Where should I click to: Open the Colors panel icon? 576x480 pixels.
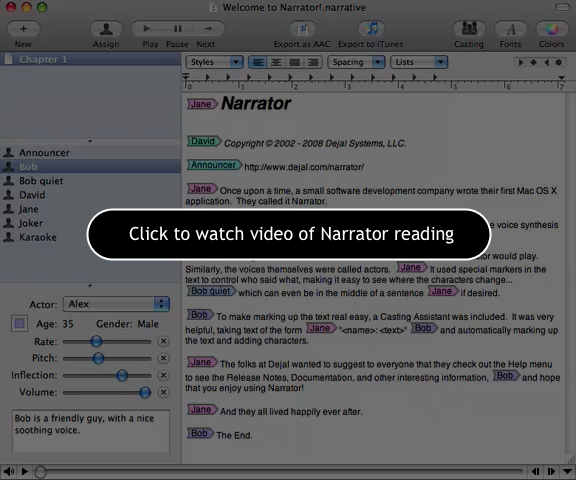coord(552,29)
